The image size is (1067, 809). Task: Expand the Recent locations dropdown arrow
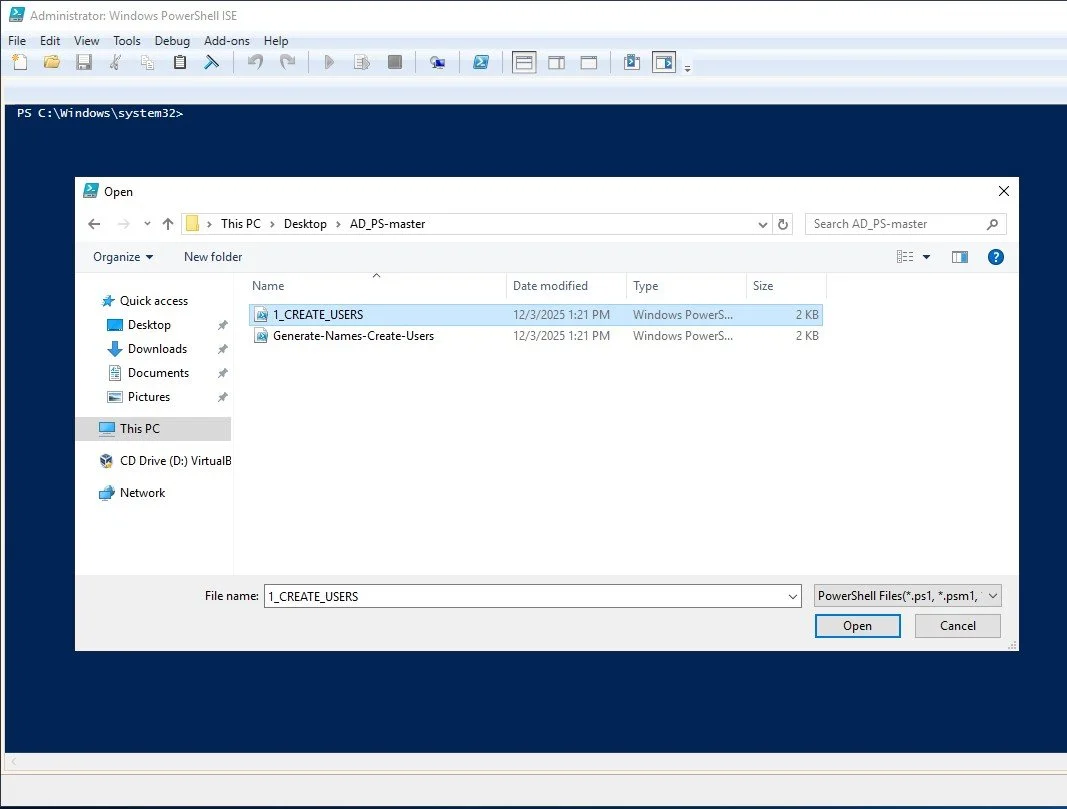147,224
